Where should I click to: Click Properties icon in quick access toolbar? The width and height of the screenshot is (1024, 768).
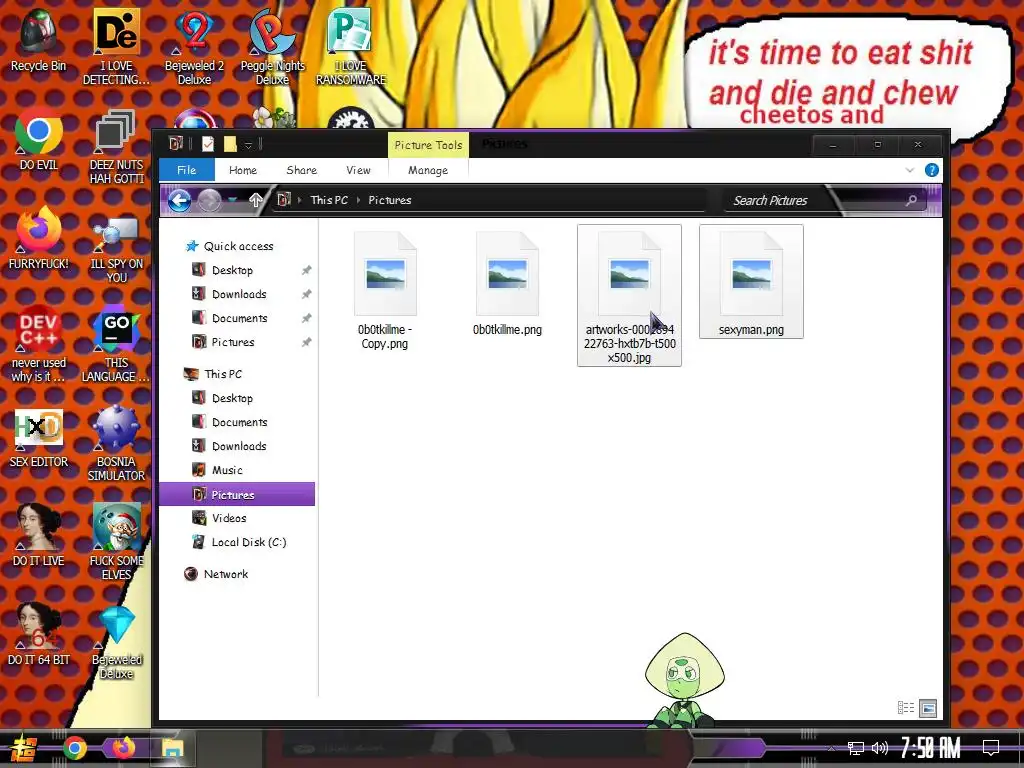tap(208, 144)
